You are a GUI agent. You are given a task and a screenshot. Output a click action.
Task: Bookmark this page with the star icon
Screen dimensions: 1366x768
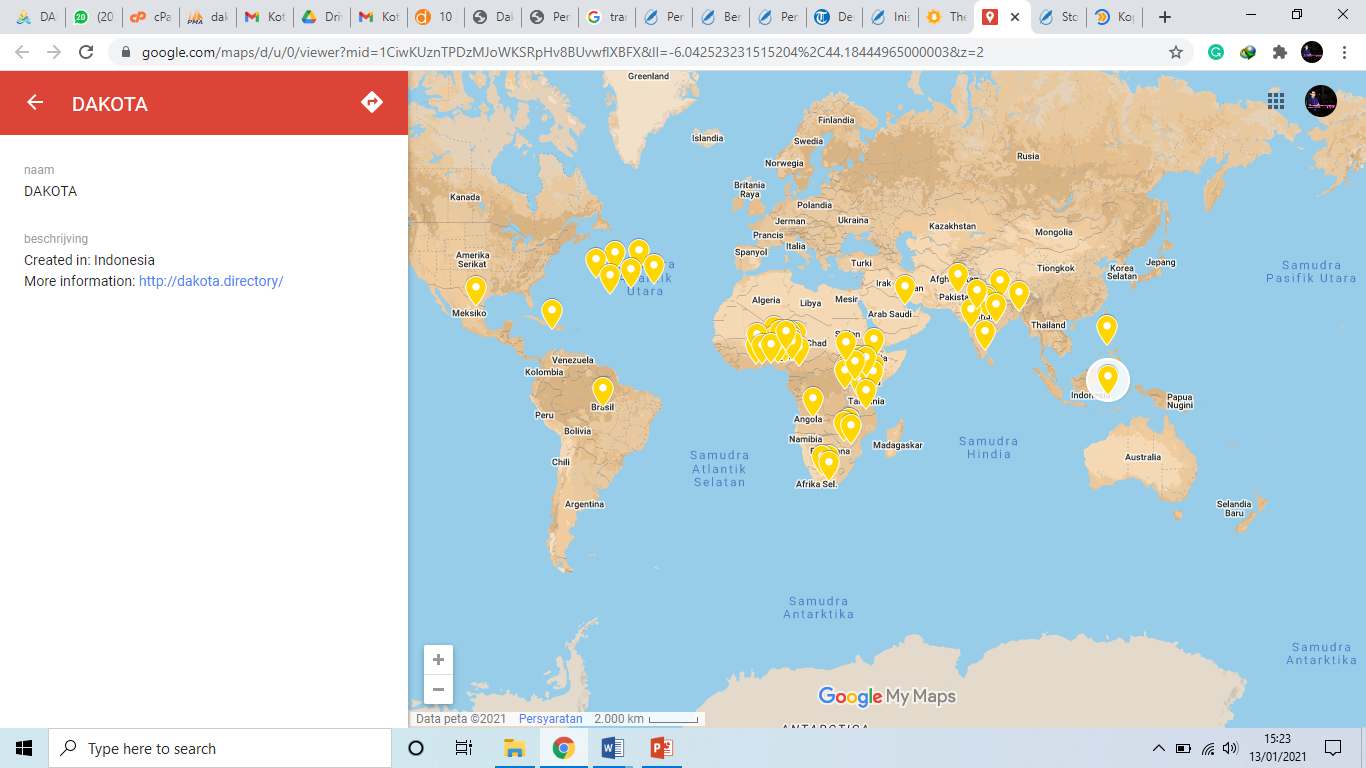[x=1176, y=52]
